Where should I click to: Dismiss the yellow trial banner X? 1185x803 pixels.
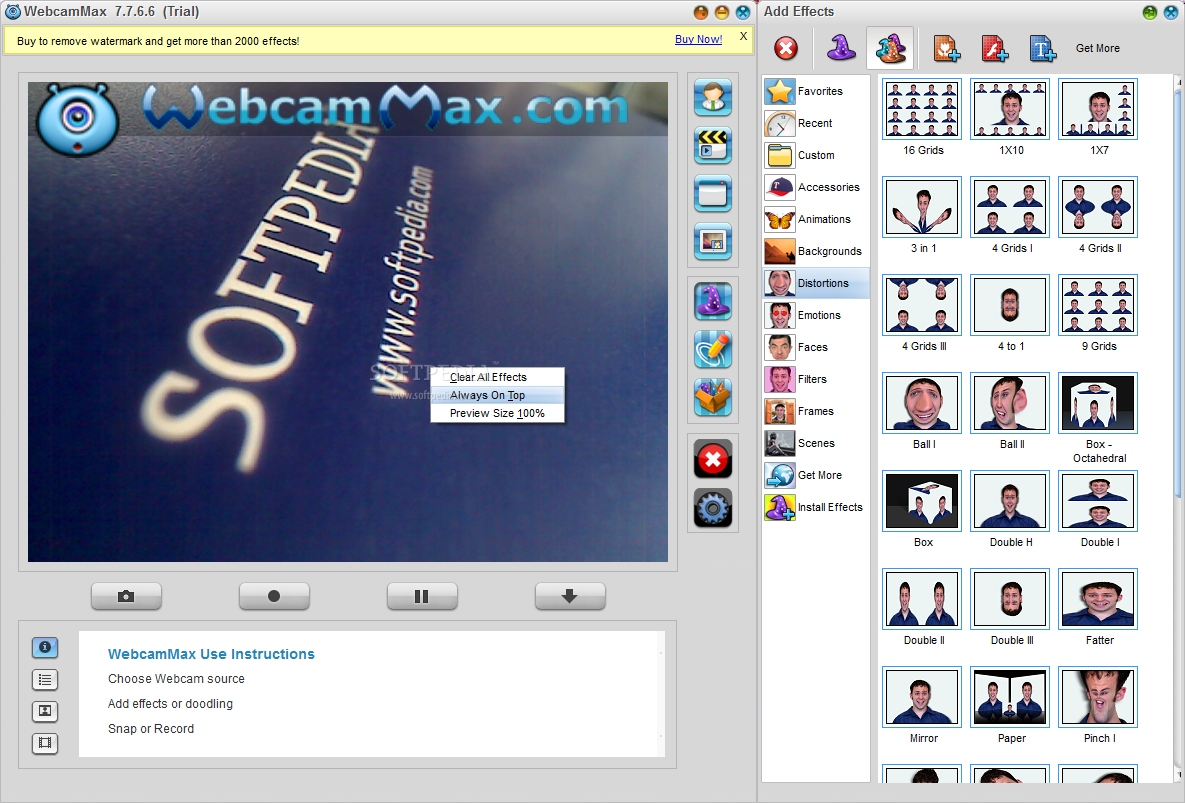point(744,36)
